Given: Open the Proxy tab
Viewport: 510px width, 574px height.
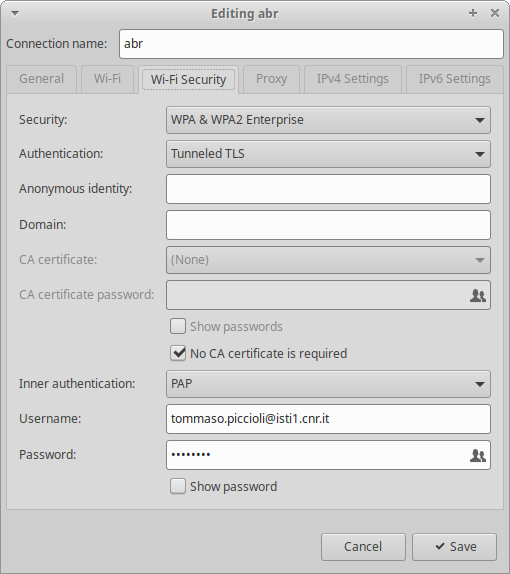Looking at the screenshot, I should [x=271, y=79].
